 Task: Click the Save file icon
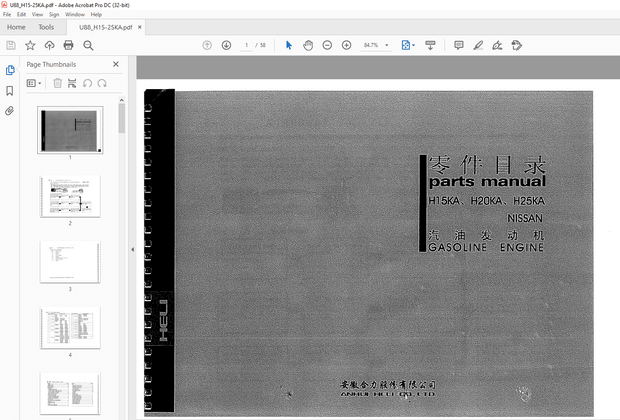11,45
